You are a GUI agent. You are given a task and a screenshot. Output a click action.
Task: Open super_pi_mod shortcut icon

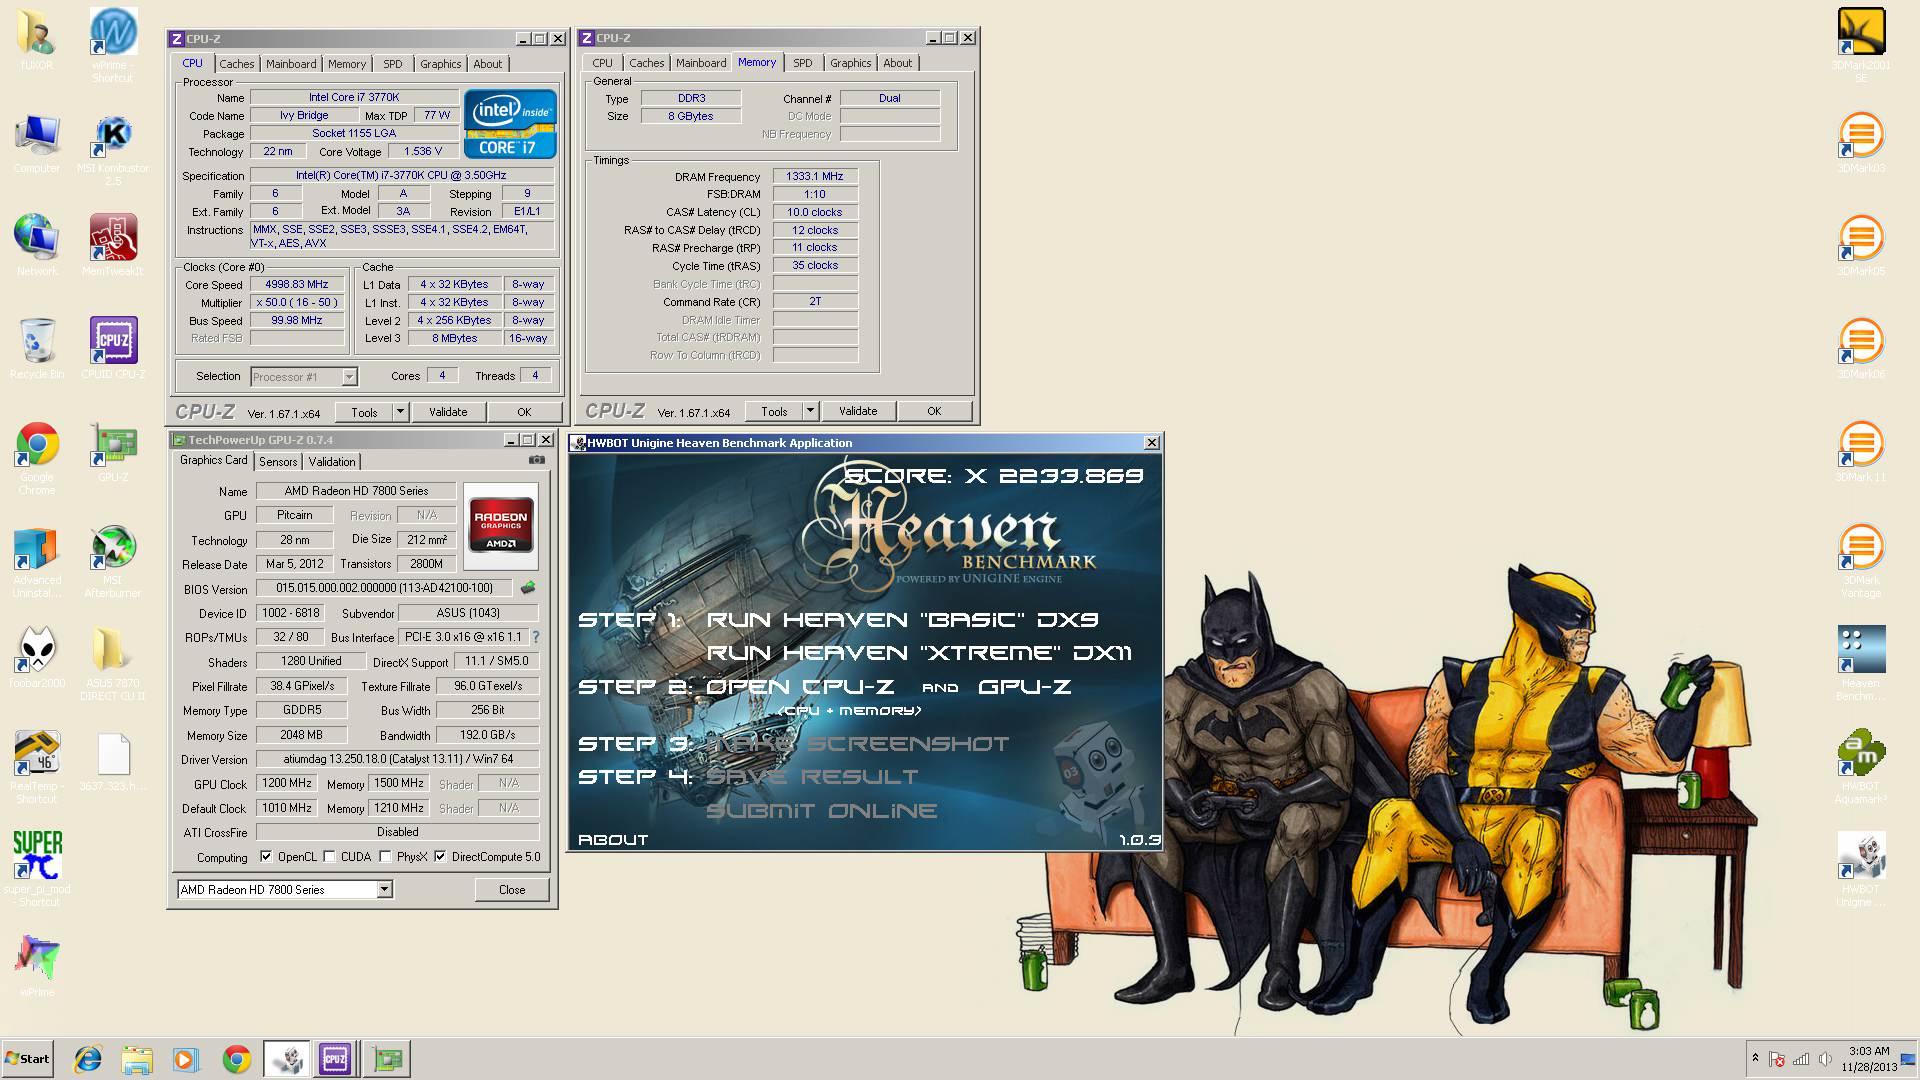click(x=37, y=868)
